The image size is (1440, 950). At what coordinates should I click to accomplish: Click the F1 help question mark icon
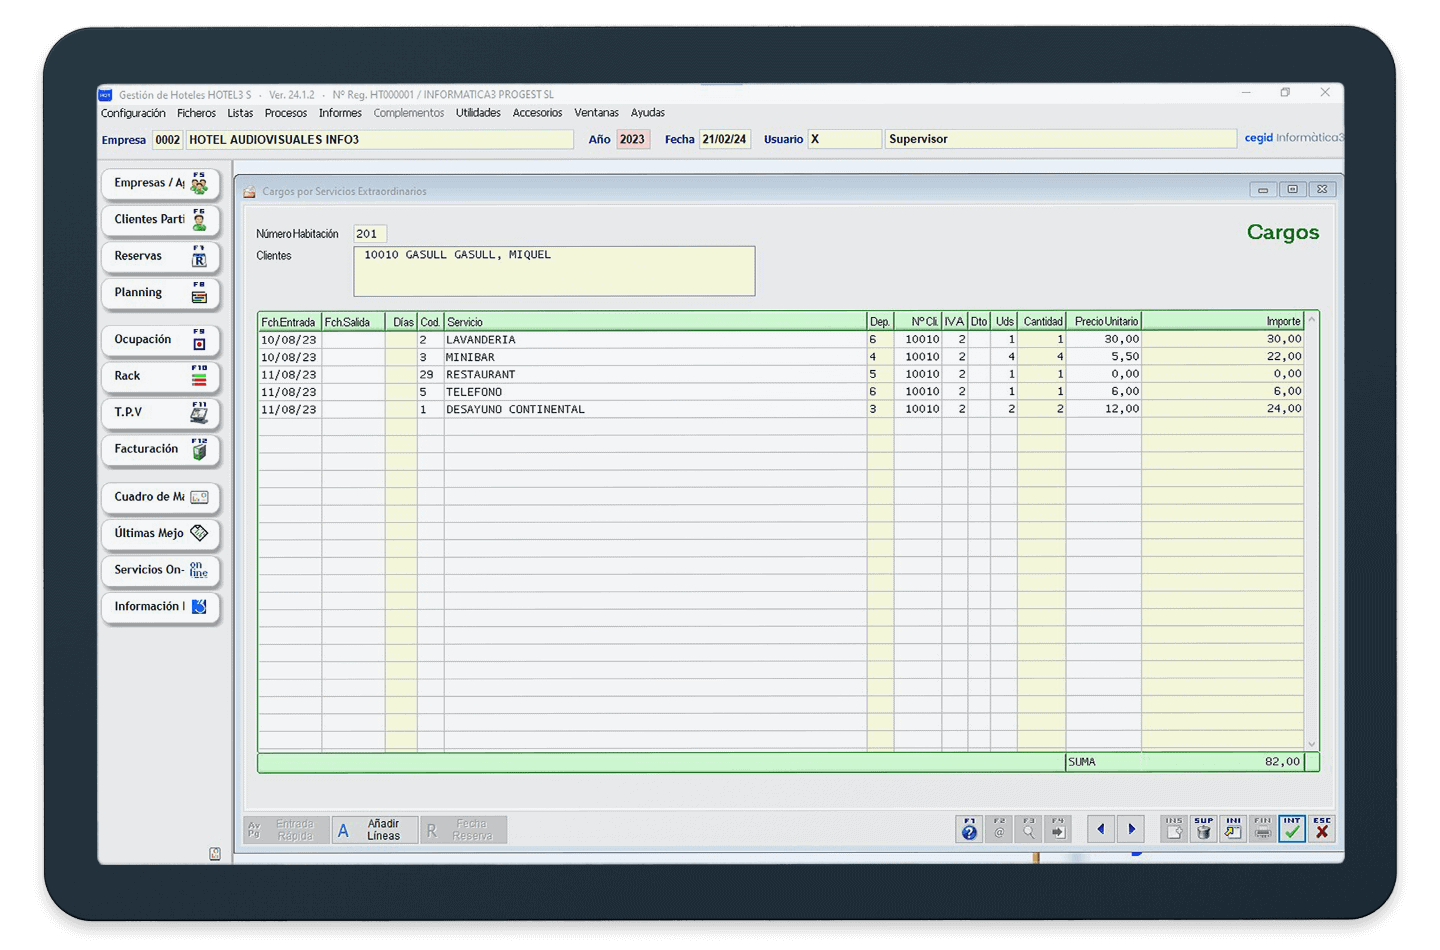tap(969, 829)
